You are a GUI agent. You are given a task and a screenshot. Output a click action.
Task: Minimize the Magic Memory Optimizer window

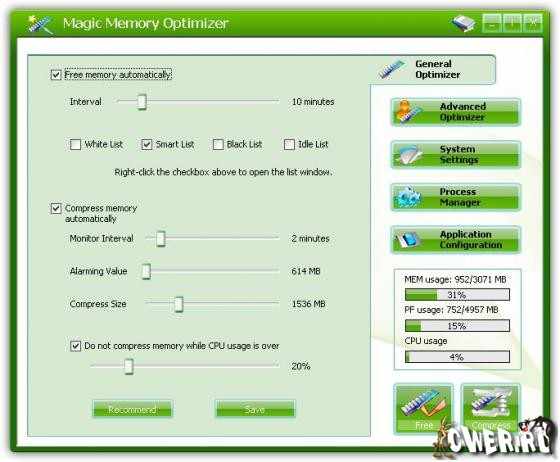click(492, 23)
